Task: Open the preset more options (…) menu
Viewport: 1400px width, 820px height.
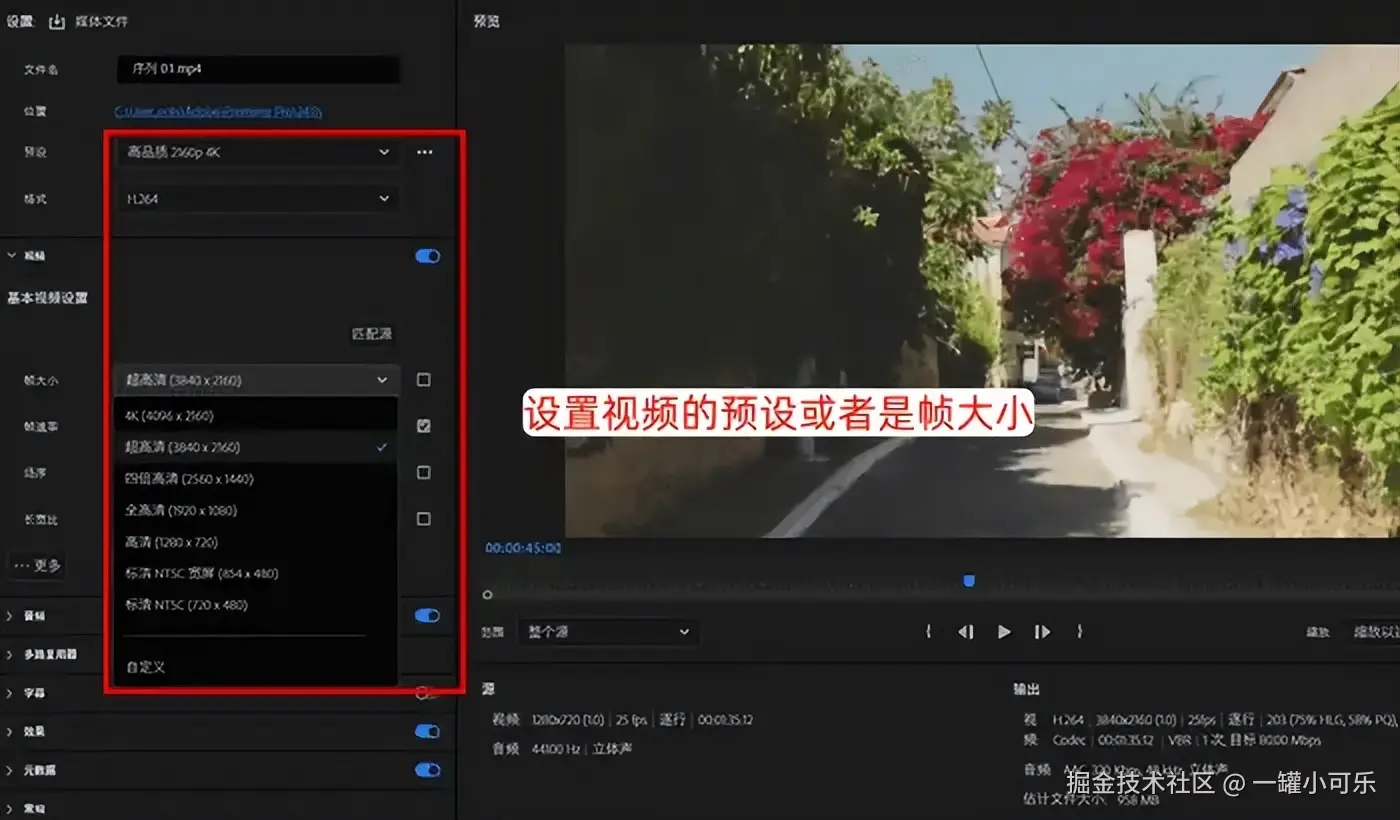Action: point(425,152)
